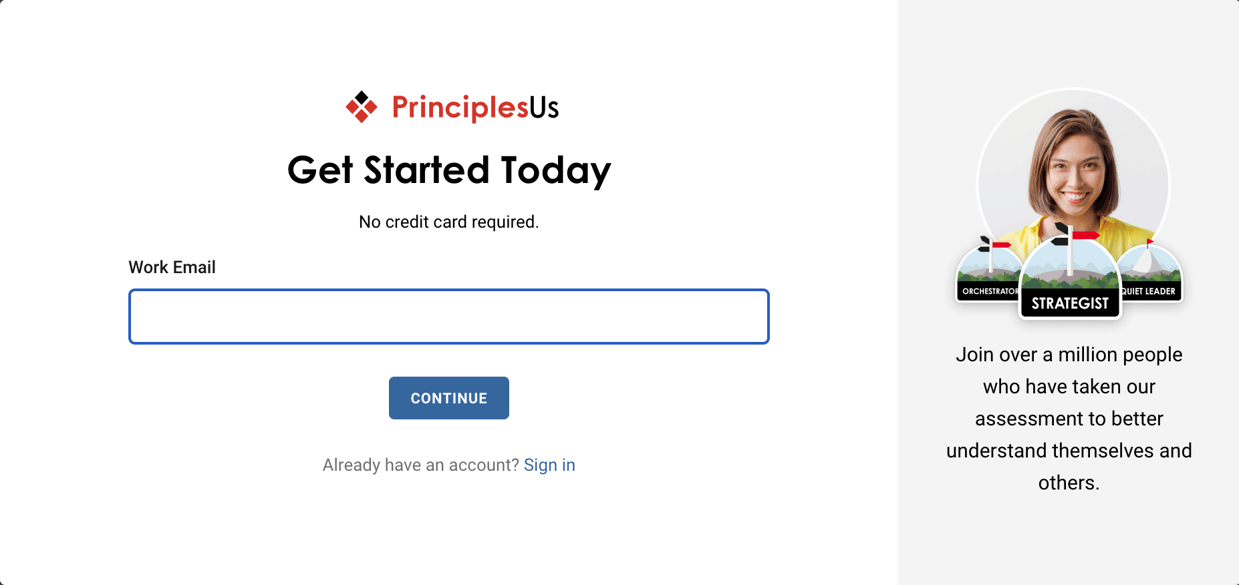1239x585 pixels.
Task: Click inside the Work Email input field
Action: 448,316
